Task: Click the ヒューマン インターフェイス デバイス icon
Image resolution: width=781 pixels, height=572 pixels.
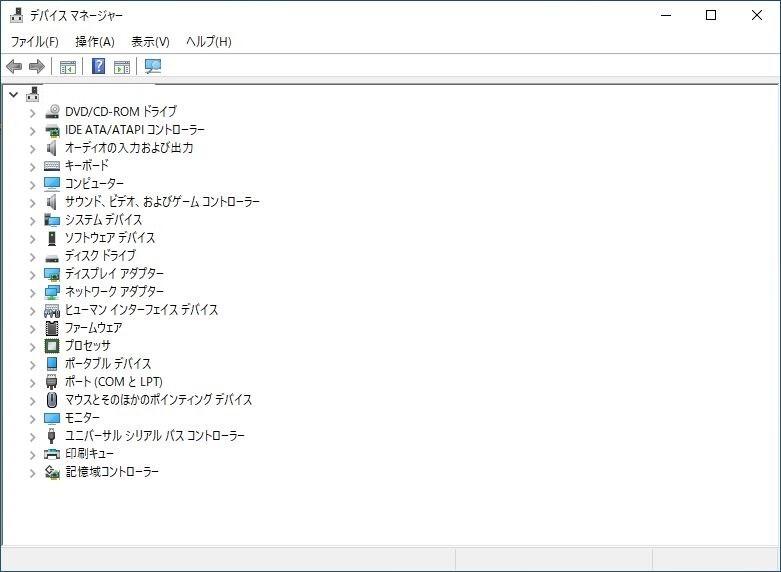Action: [x=52, y=310]
